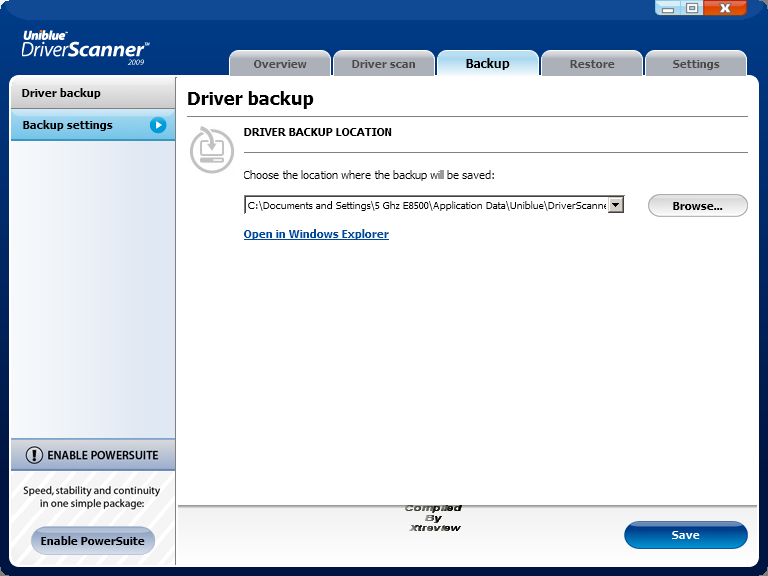
Task: Click the blue arrow beside Backup settings
Action: coord(158,125)
